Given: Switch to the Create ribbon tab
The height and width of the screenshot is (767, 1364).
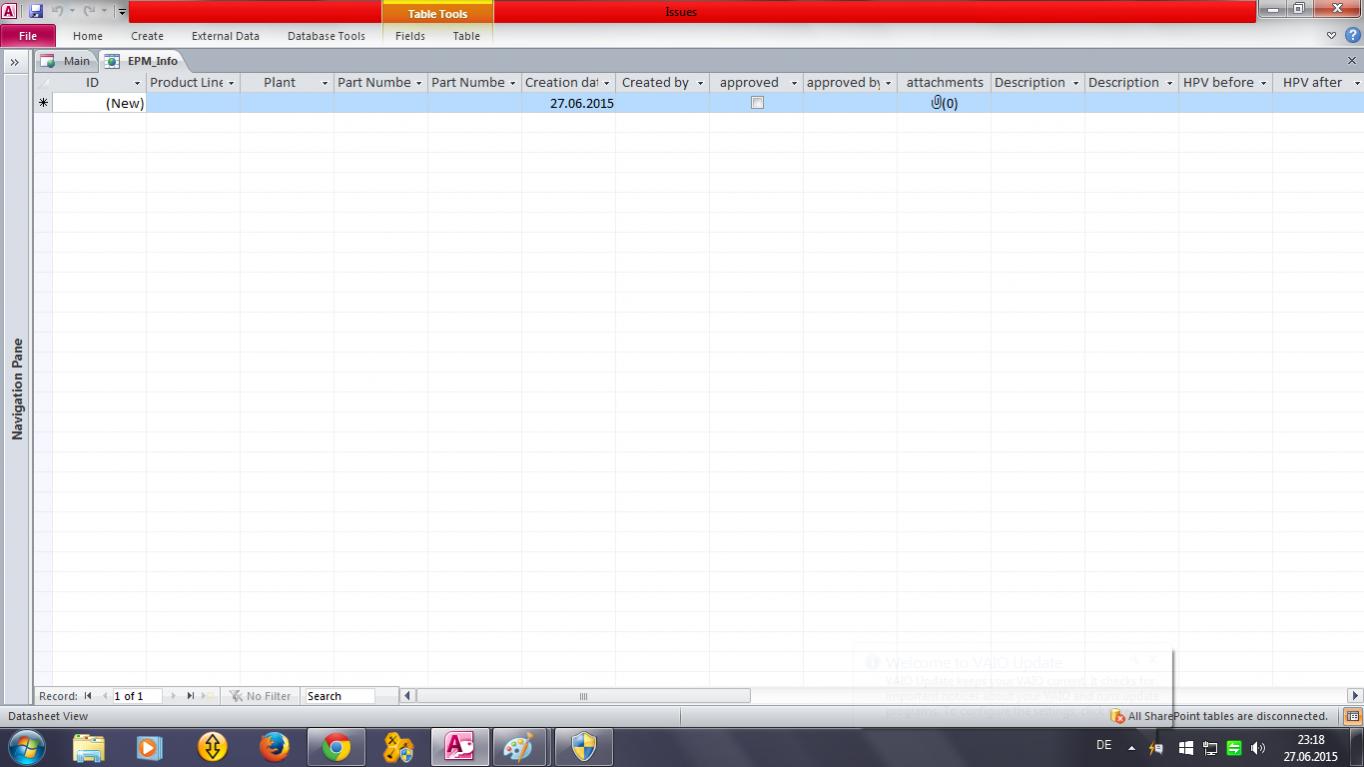Looking at the screenshot, I should 147,36.
